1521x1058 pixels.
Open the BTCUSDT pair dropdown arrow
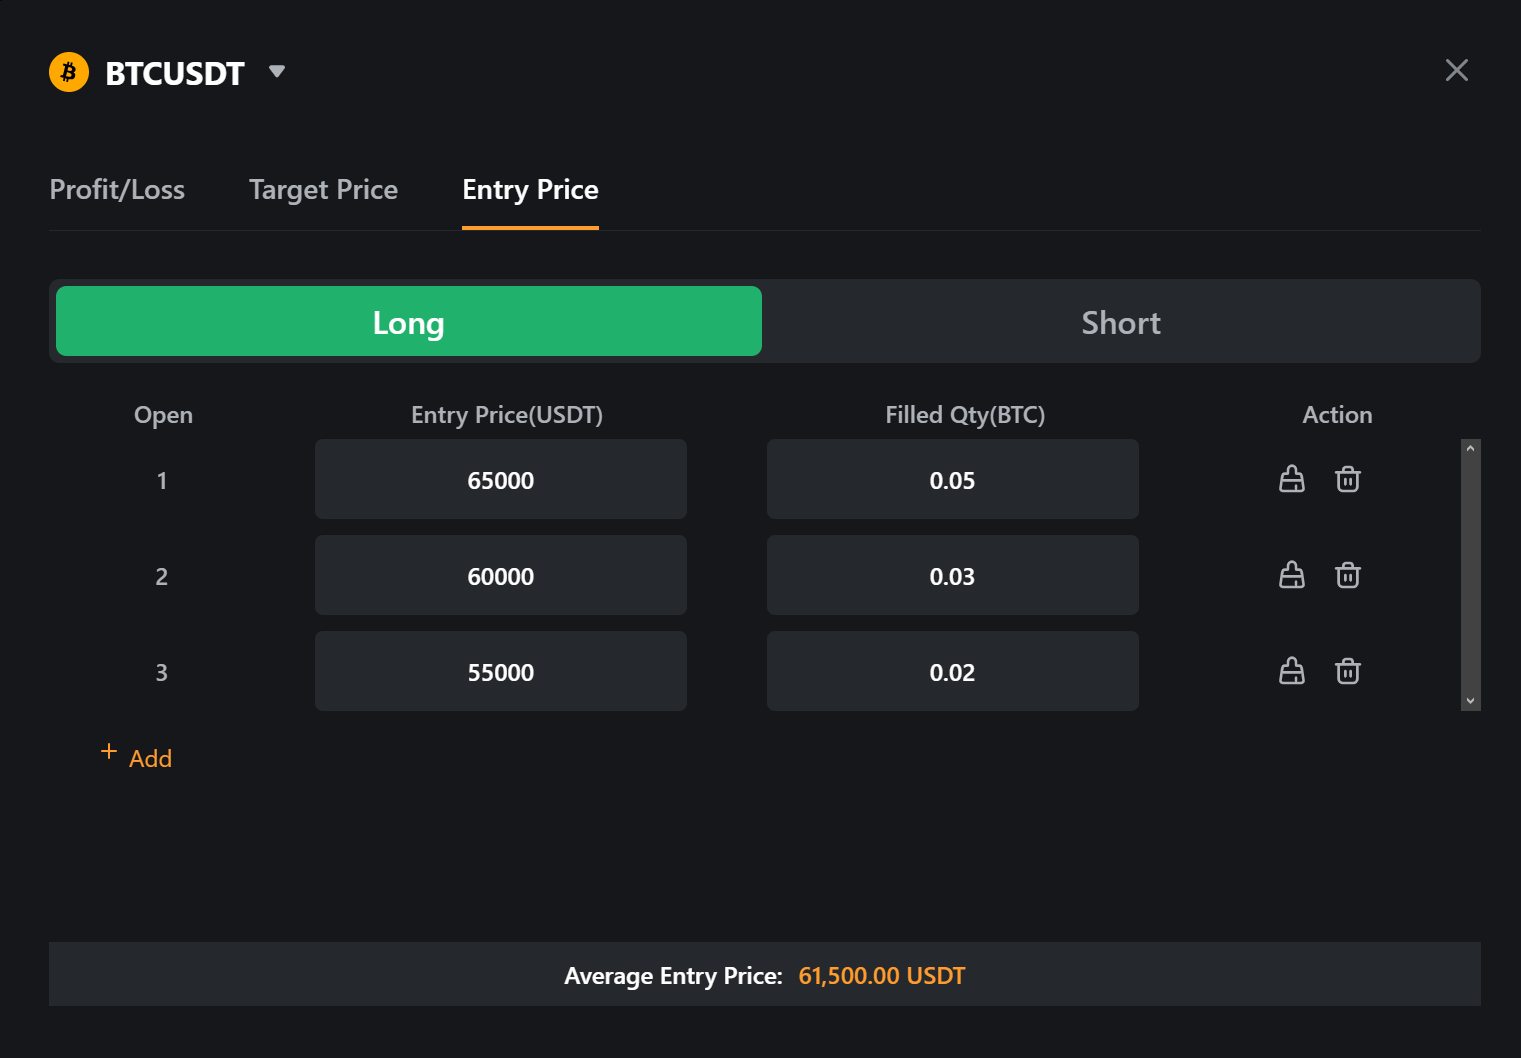(x=277, y=71)
